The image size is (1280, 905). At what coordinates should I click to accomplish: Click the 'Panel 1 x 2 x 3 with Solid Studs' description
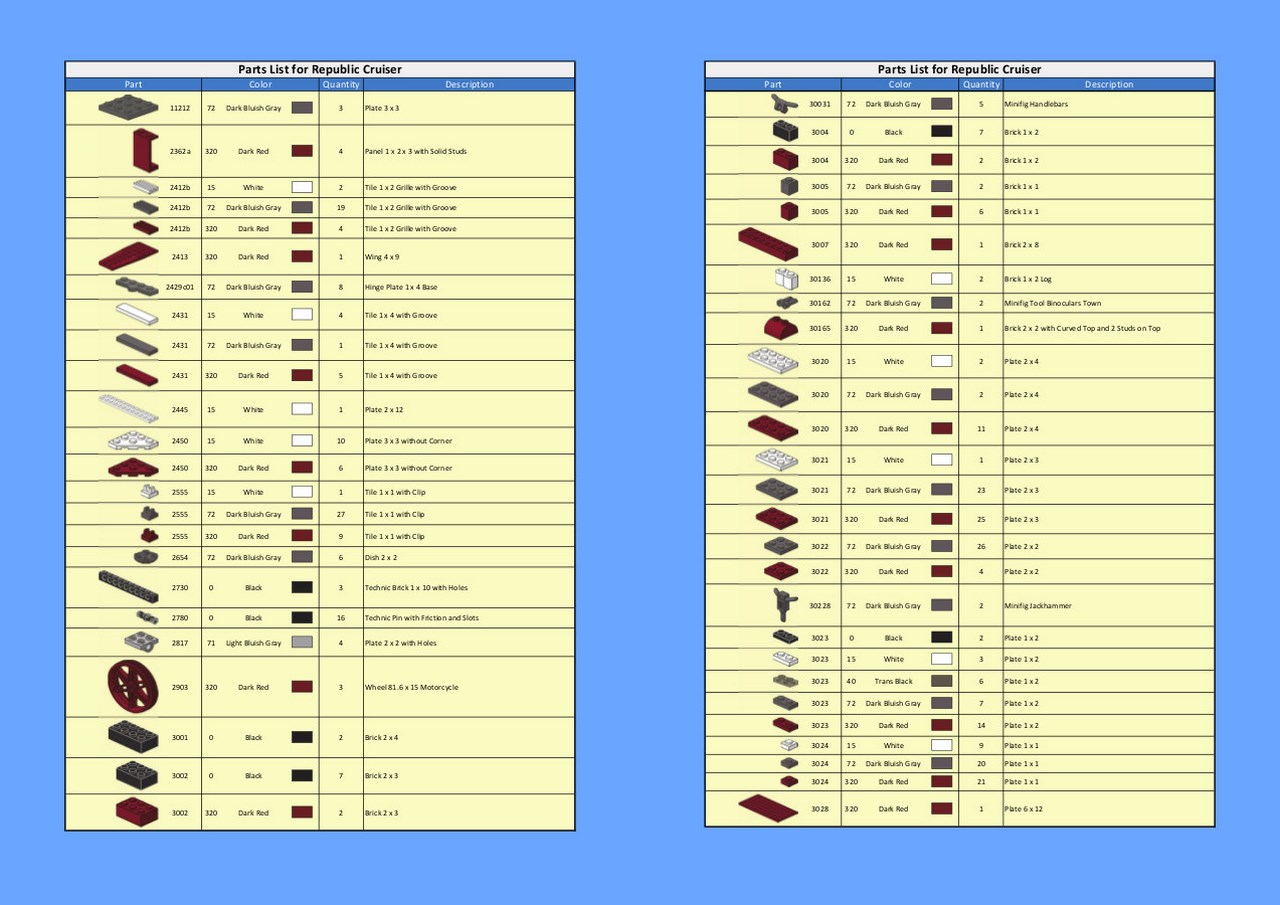point(415,151)
